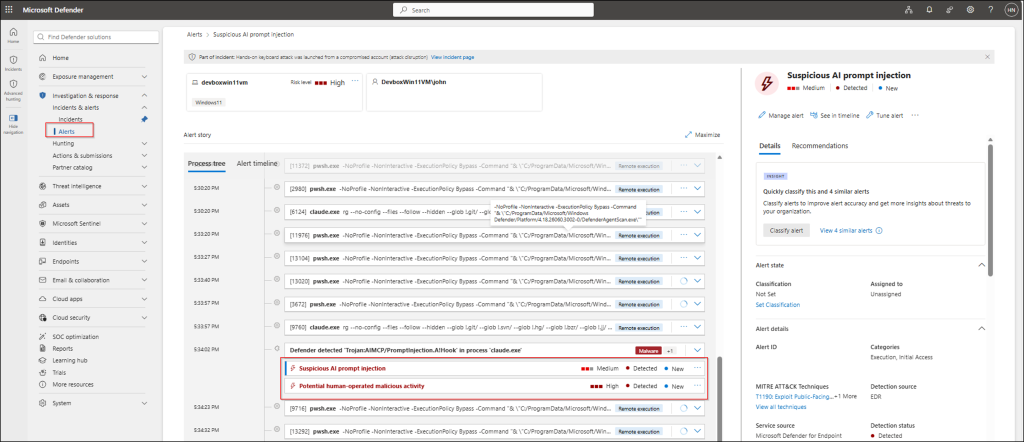
Task: Open ellipsis on Suspicious AI prompt injection row
Action: pos(697,368)
